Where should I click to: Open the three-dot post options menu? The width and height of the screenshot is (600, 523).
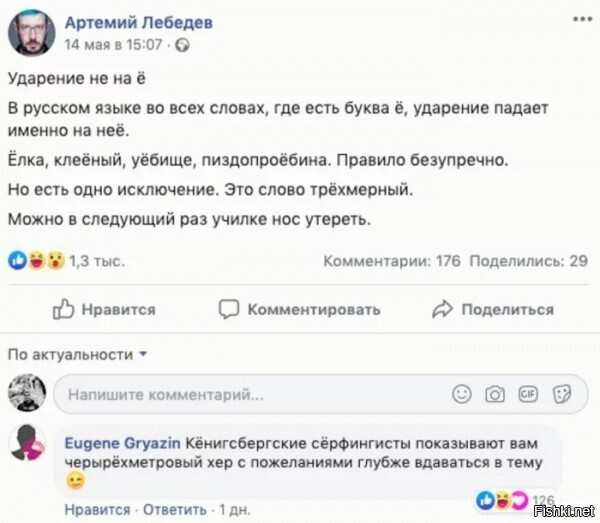tap(582, 19)
